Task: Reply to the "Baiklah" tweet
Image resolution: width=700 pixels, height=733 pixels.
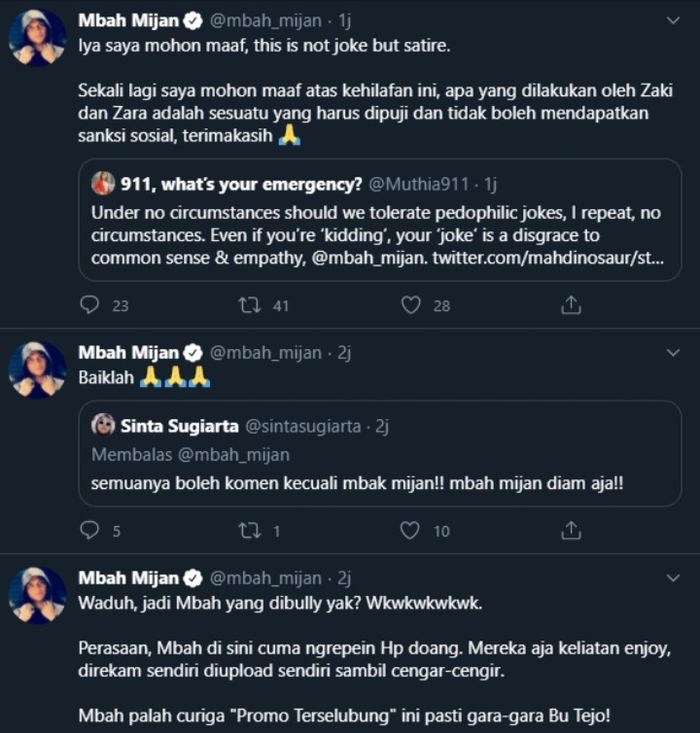Action: coord(90,530)
